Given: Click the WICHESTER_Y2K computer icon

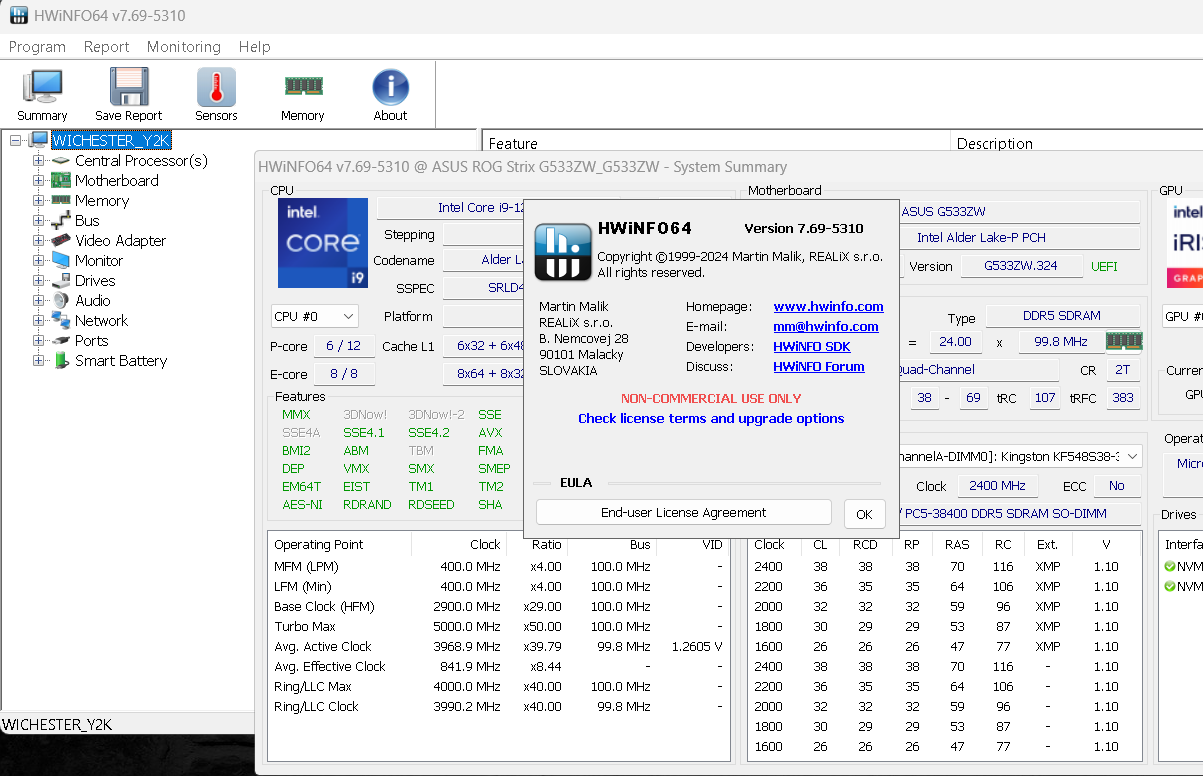Looking at the screenshot, I should pos(39,140).
